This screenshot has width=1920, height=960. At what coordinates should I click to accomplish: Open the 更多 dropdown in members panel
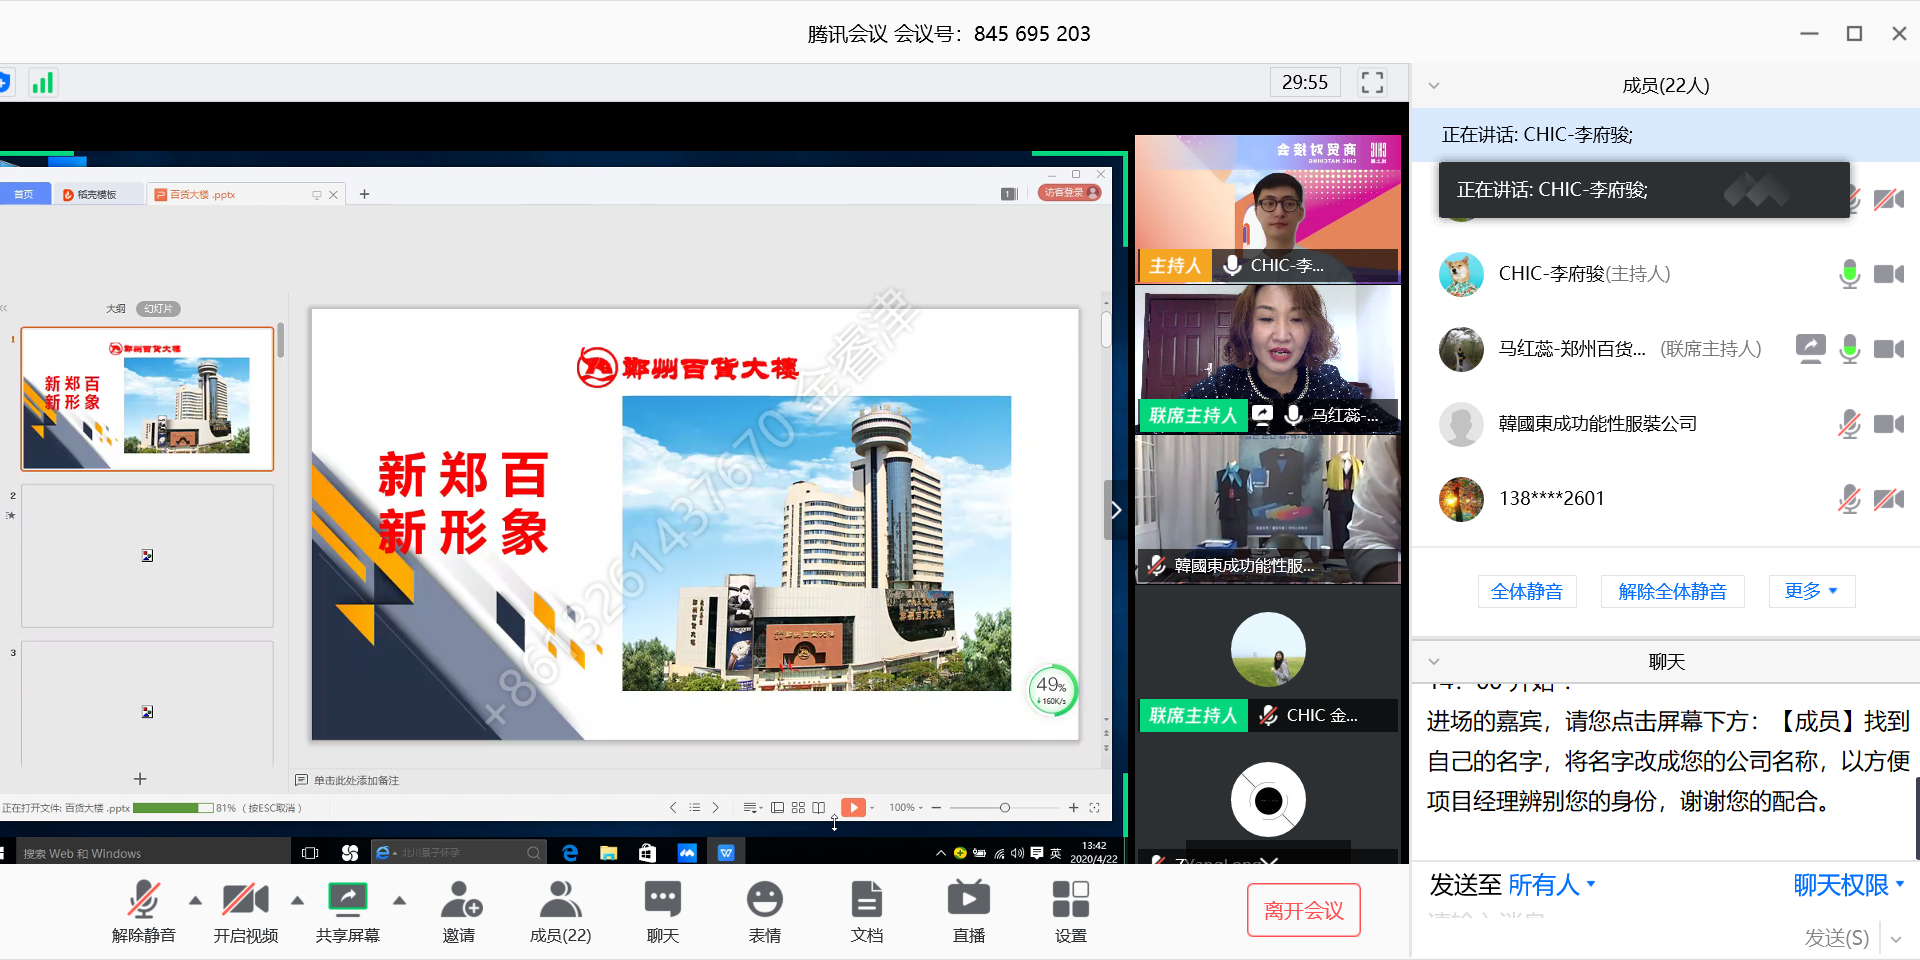click(1811, 591)
